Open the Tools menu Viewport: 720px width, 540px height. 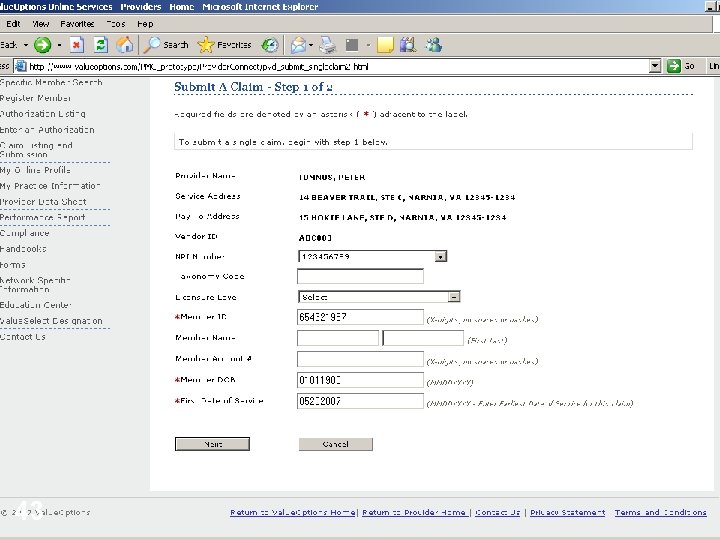(116, 24)
